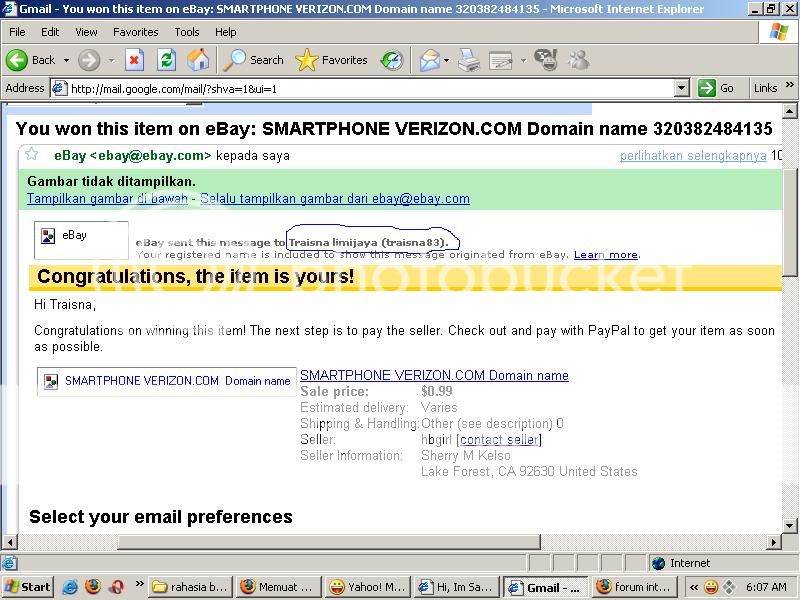Open the Discuss toolbar icon
This screenshot has height=600, width=800.
click(x=546, y=60)
